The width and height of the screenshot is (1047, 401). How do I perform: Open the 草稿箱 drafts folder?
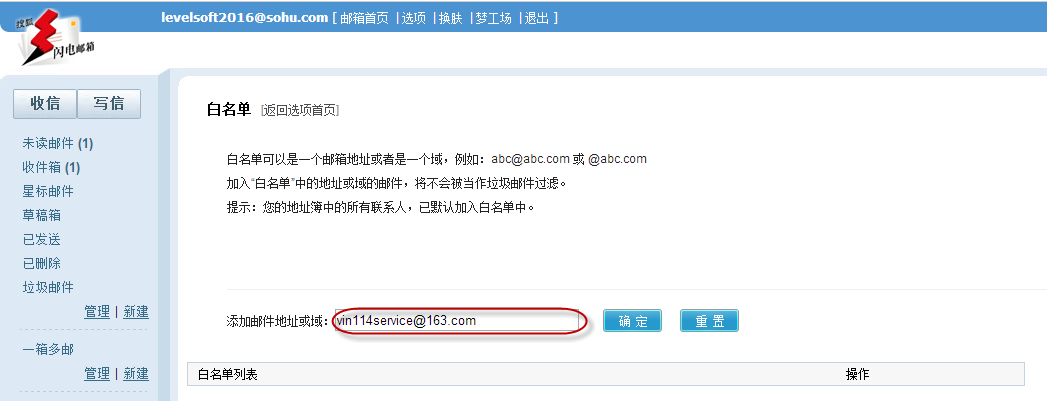42,216
